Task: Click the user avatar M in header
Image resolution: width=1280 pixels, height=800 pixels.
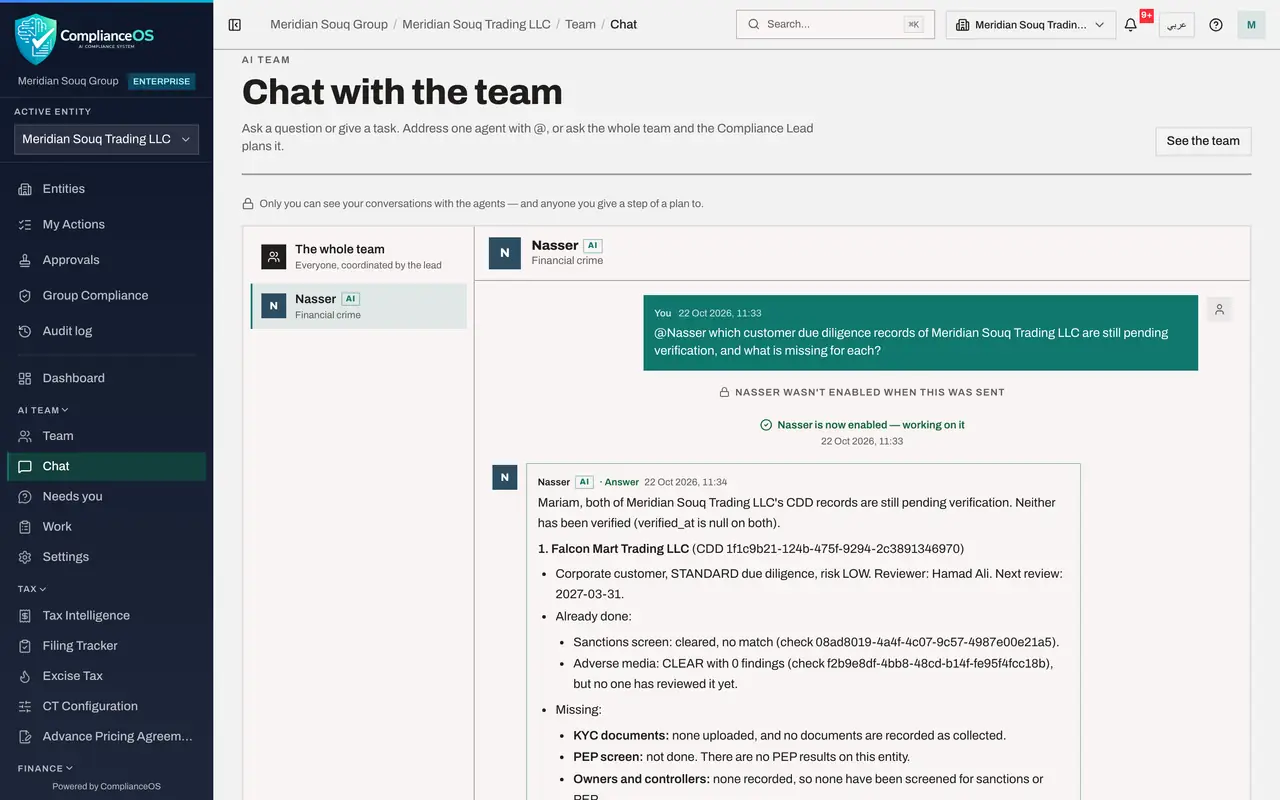Action: coord(1251,25)
